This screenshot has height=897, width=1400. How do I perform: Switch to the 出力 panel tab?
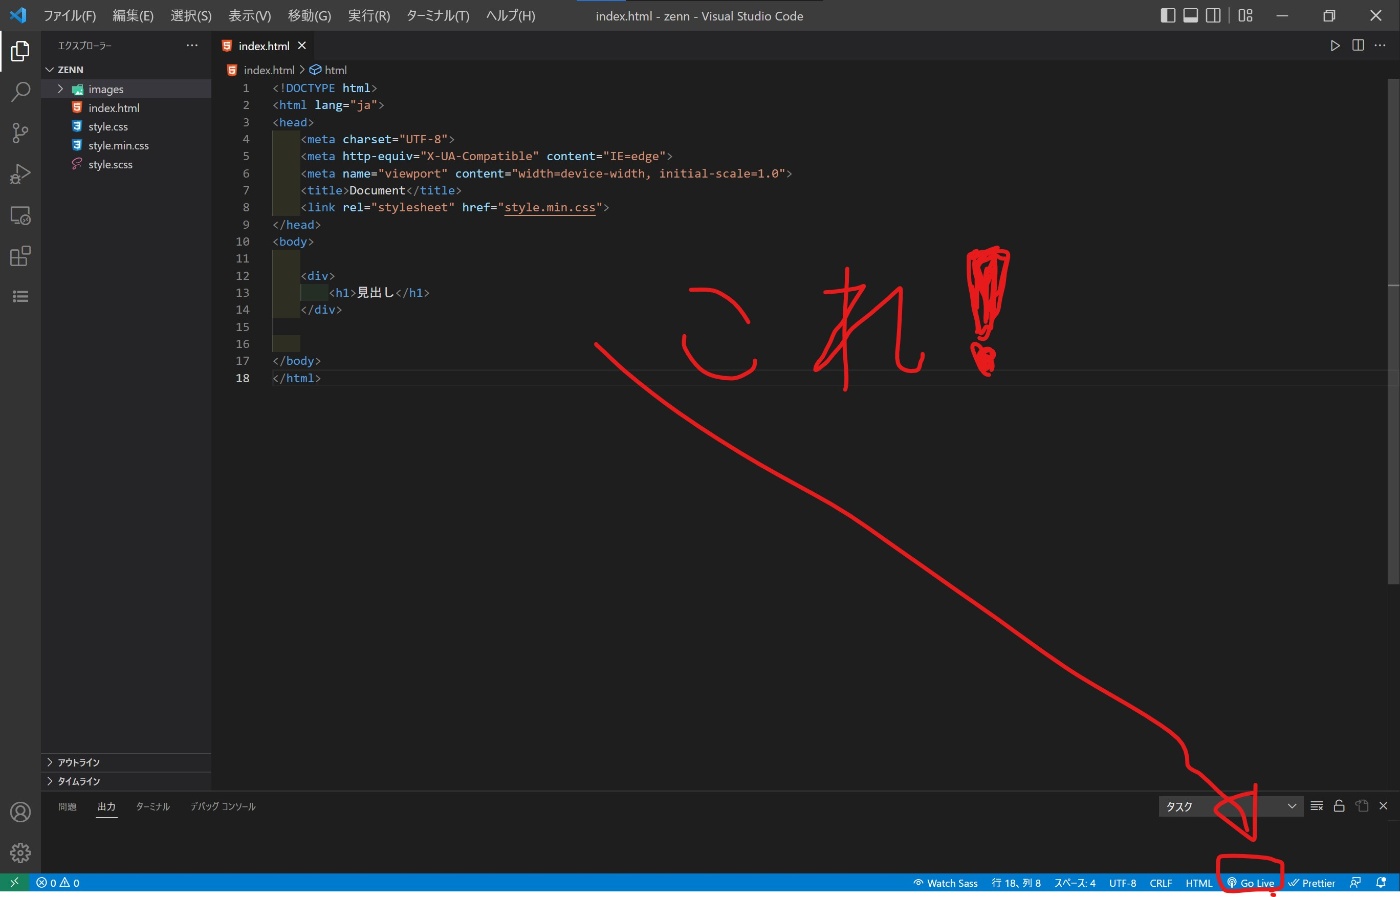click(107, 807)
